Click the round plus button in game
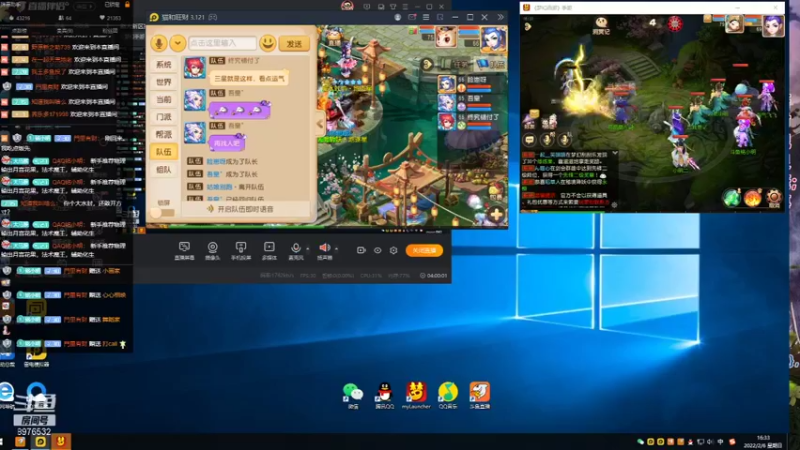800x450 pixels. (x=496, y=215)
